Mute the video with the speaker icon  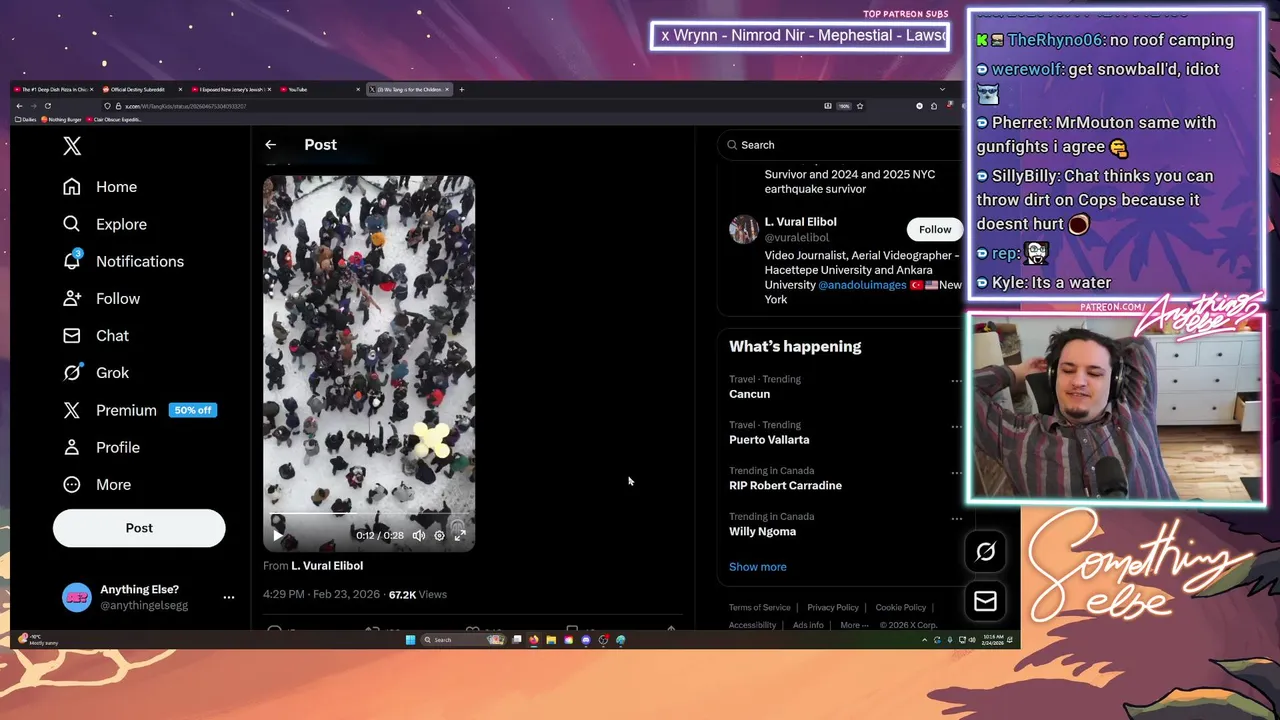[419, 535]
